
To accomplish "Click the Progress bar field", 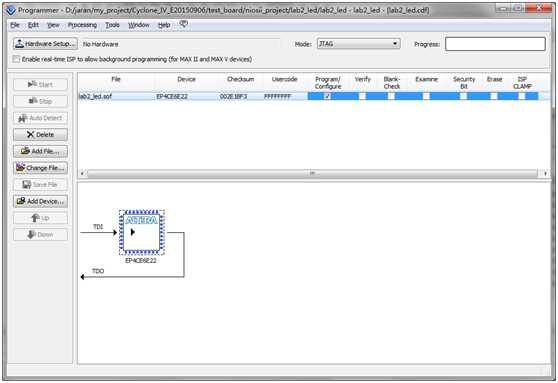I will [x=495, y=44].
